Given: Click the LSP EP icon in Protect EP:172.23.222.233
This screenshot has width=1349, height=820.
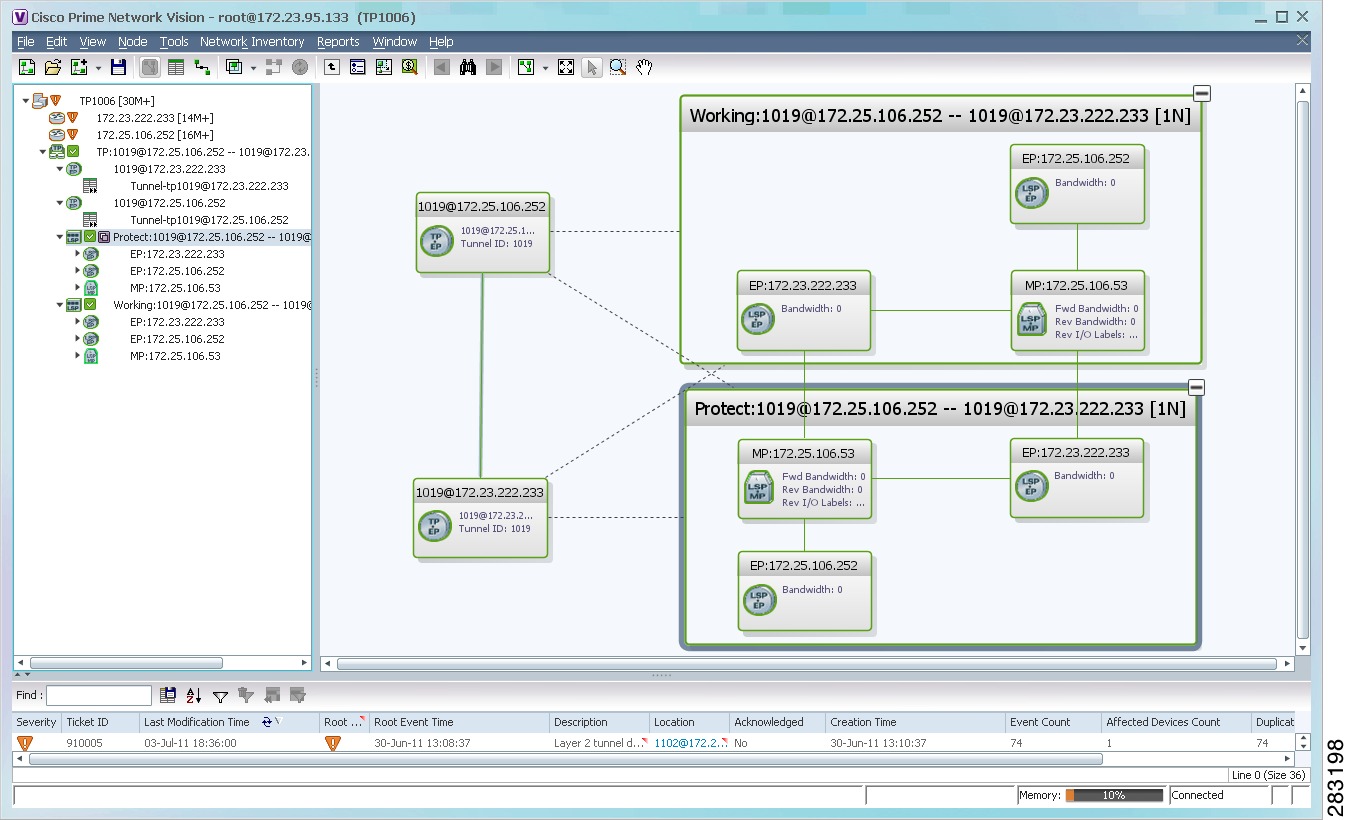Looking at the screenshot, I should 1032,486.
